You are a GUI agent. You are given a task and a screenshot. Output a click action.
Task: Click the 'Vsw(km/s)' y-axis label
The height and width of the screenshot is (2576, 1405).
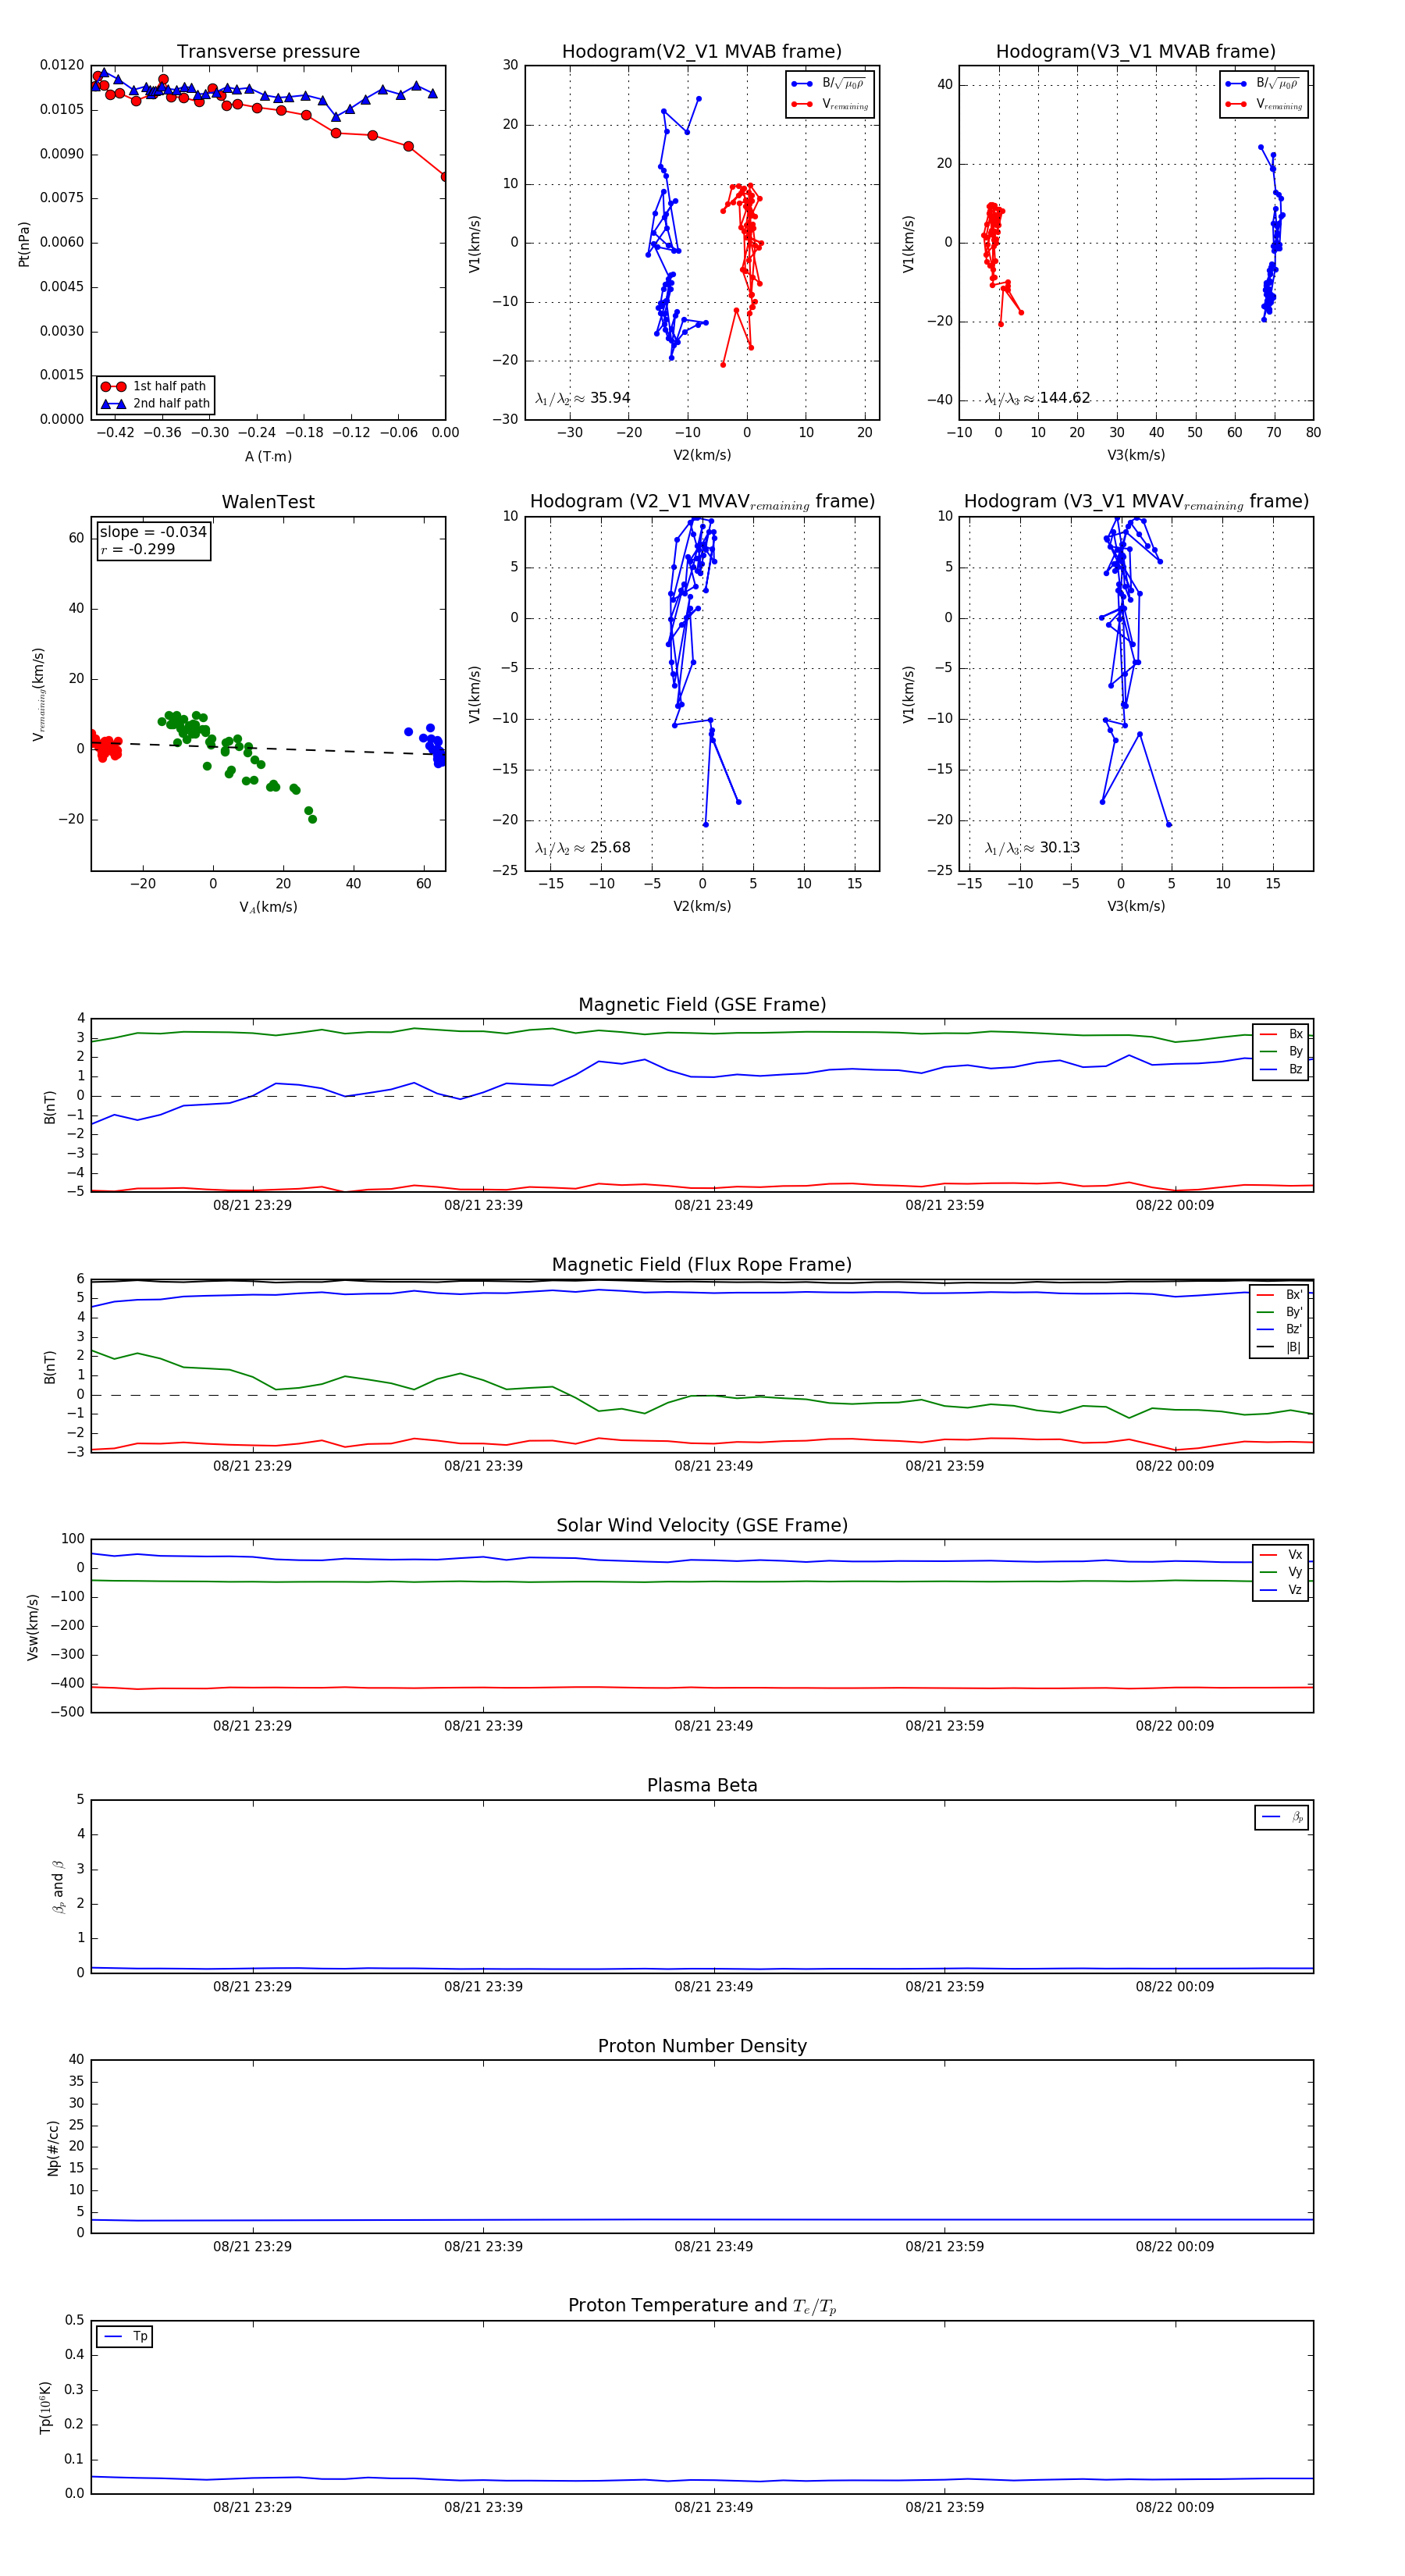tap(32, 1627)
